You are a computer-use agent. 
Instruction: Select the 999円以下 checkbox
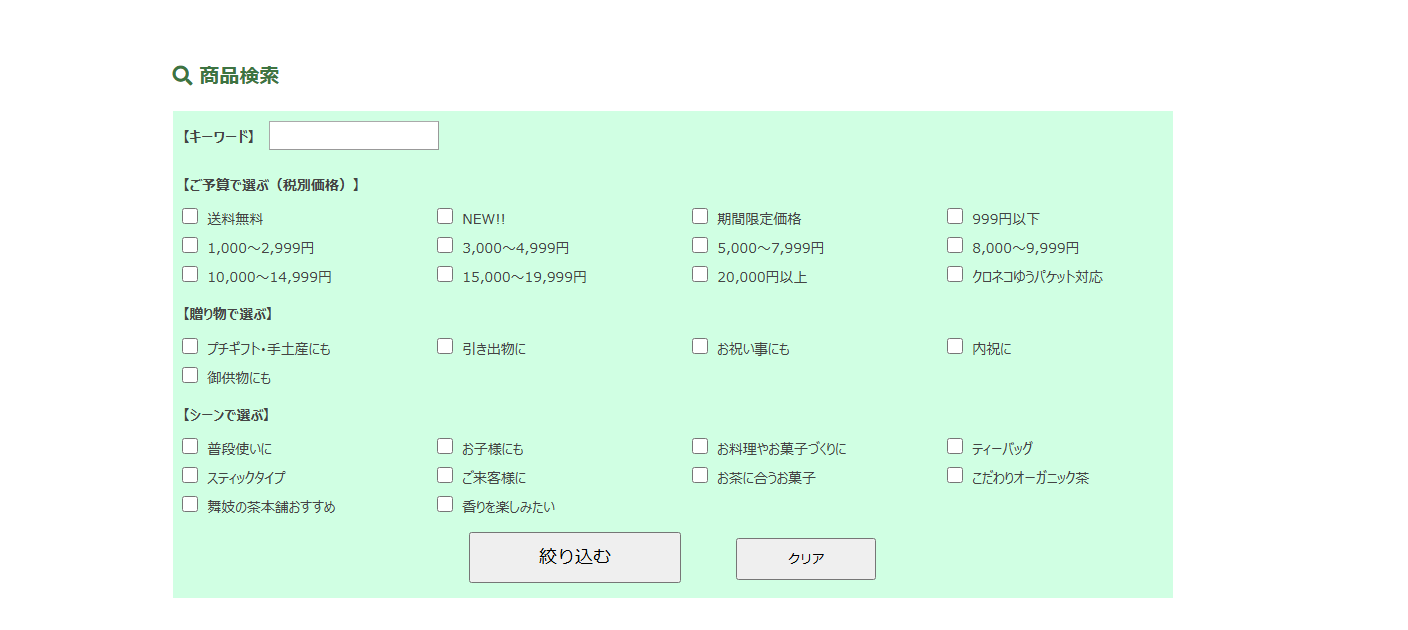click(955, 216)
